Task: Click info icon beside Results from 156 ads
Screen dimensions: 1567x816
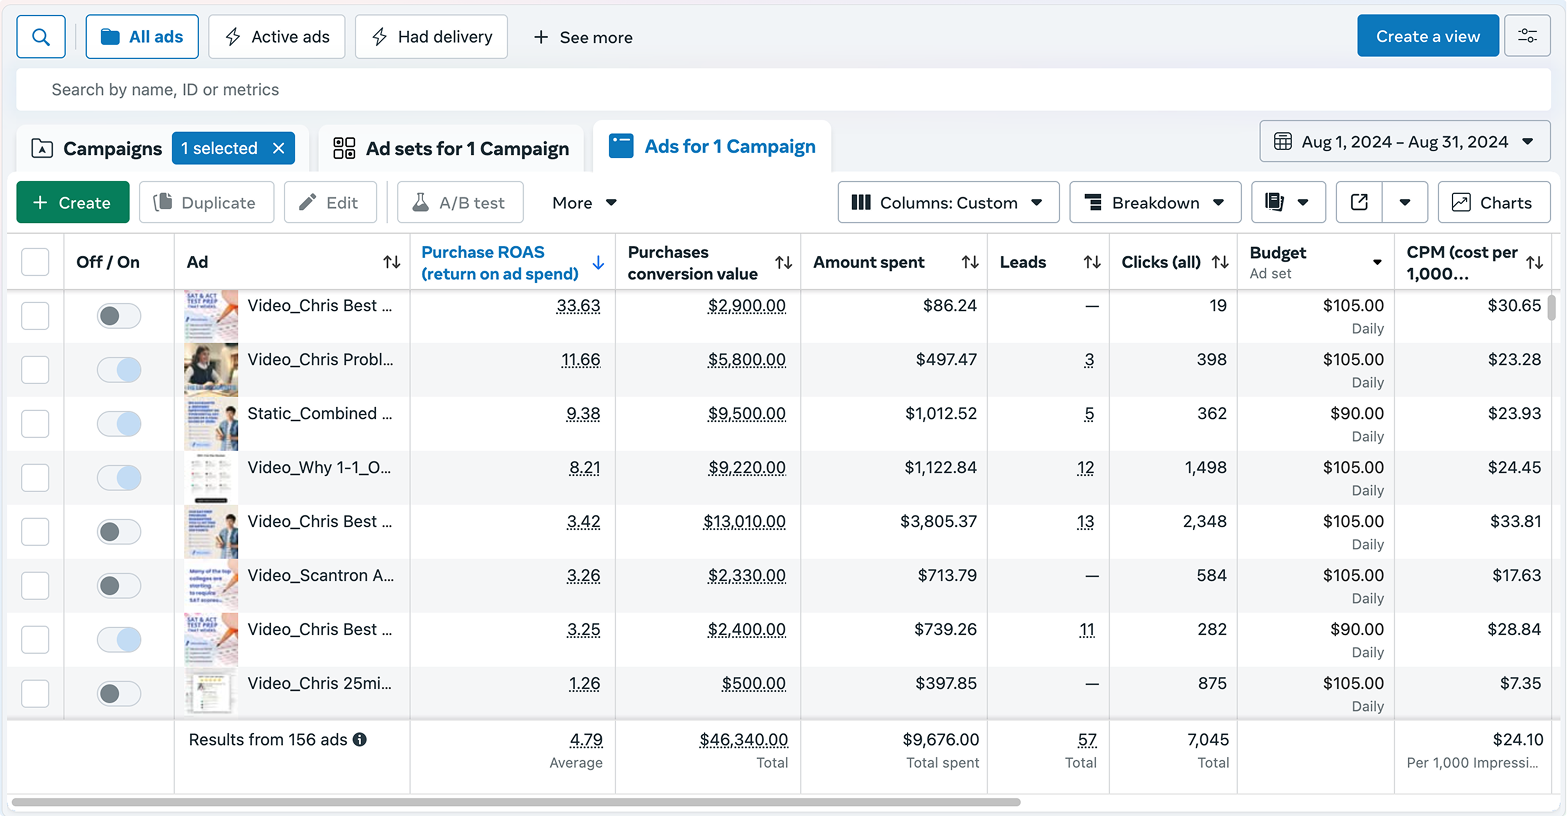Action: pos(360,740)
